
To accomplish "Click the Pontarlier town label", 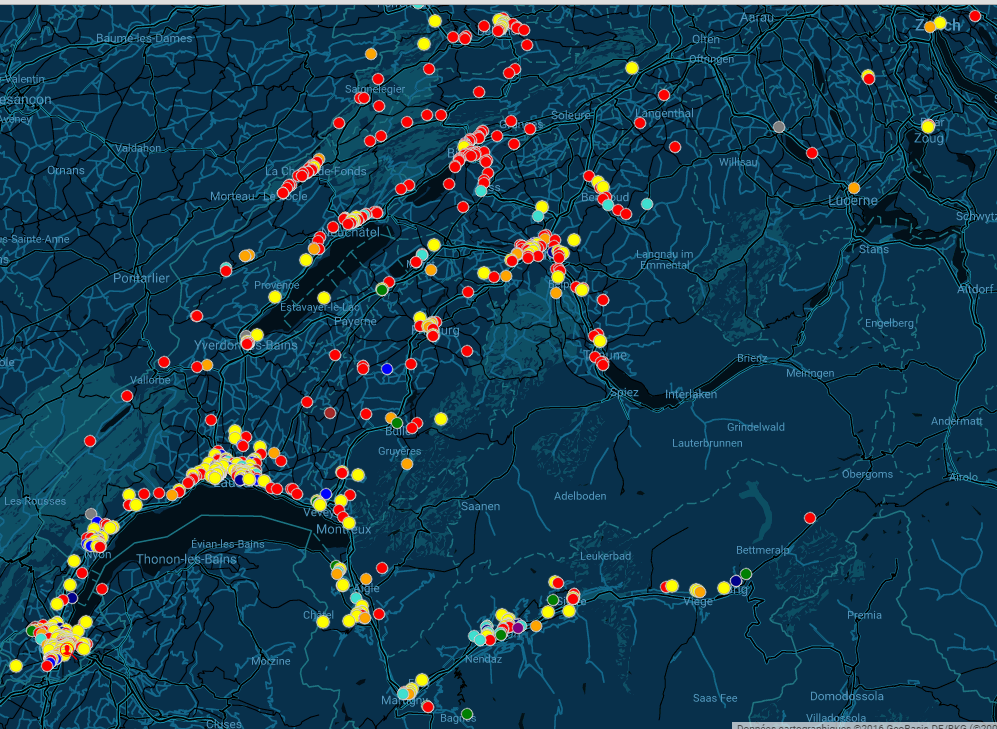I will (x=142, y=278).
